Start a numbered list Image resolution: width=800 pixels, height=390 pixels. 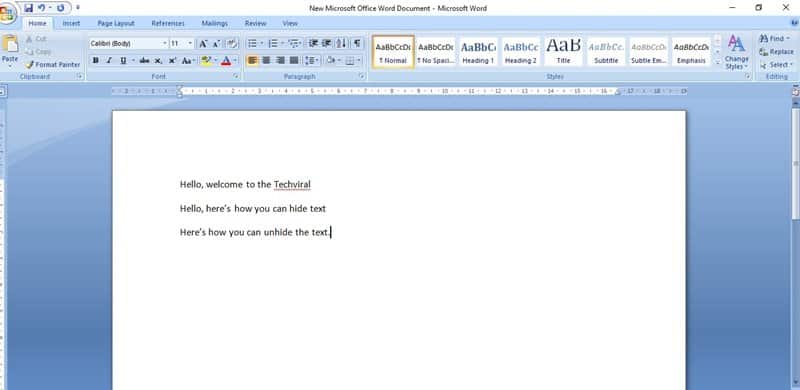click(x=273, y=44)
